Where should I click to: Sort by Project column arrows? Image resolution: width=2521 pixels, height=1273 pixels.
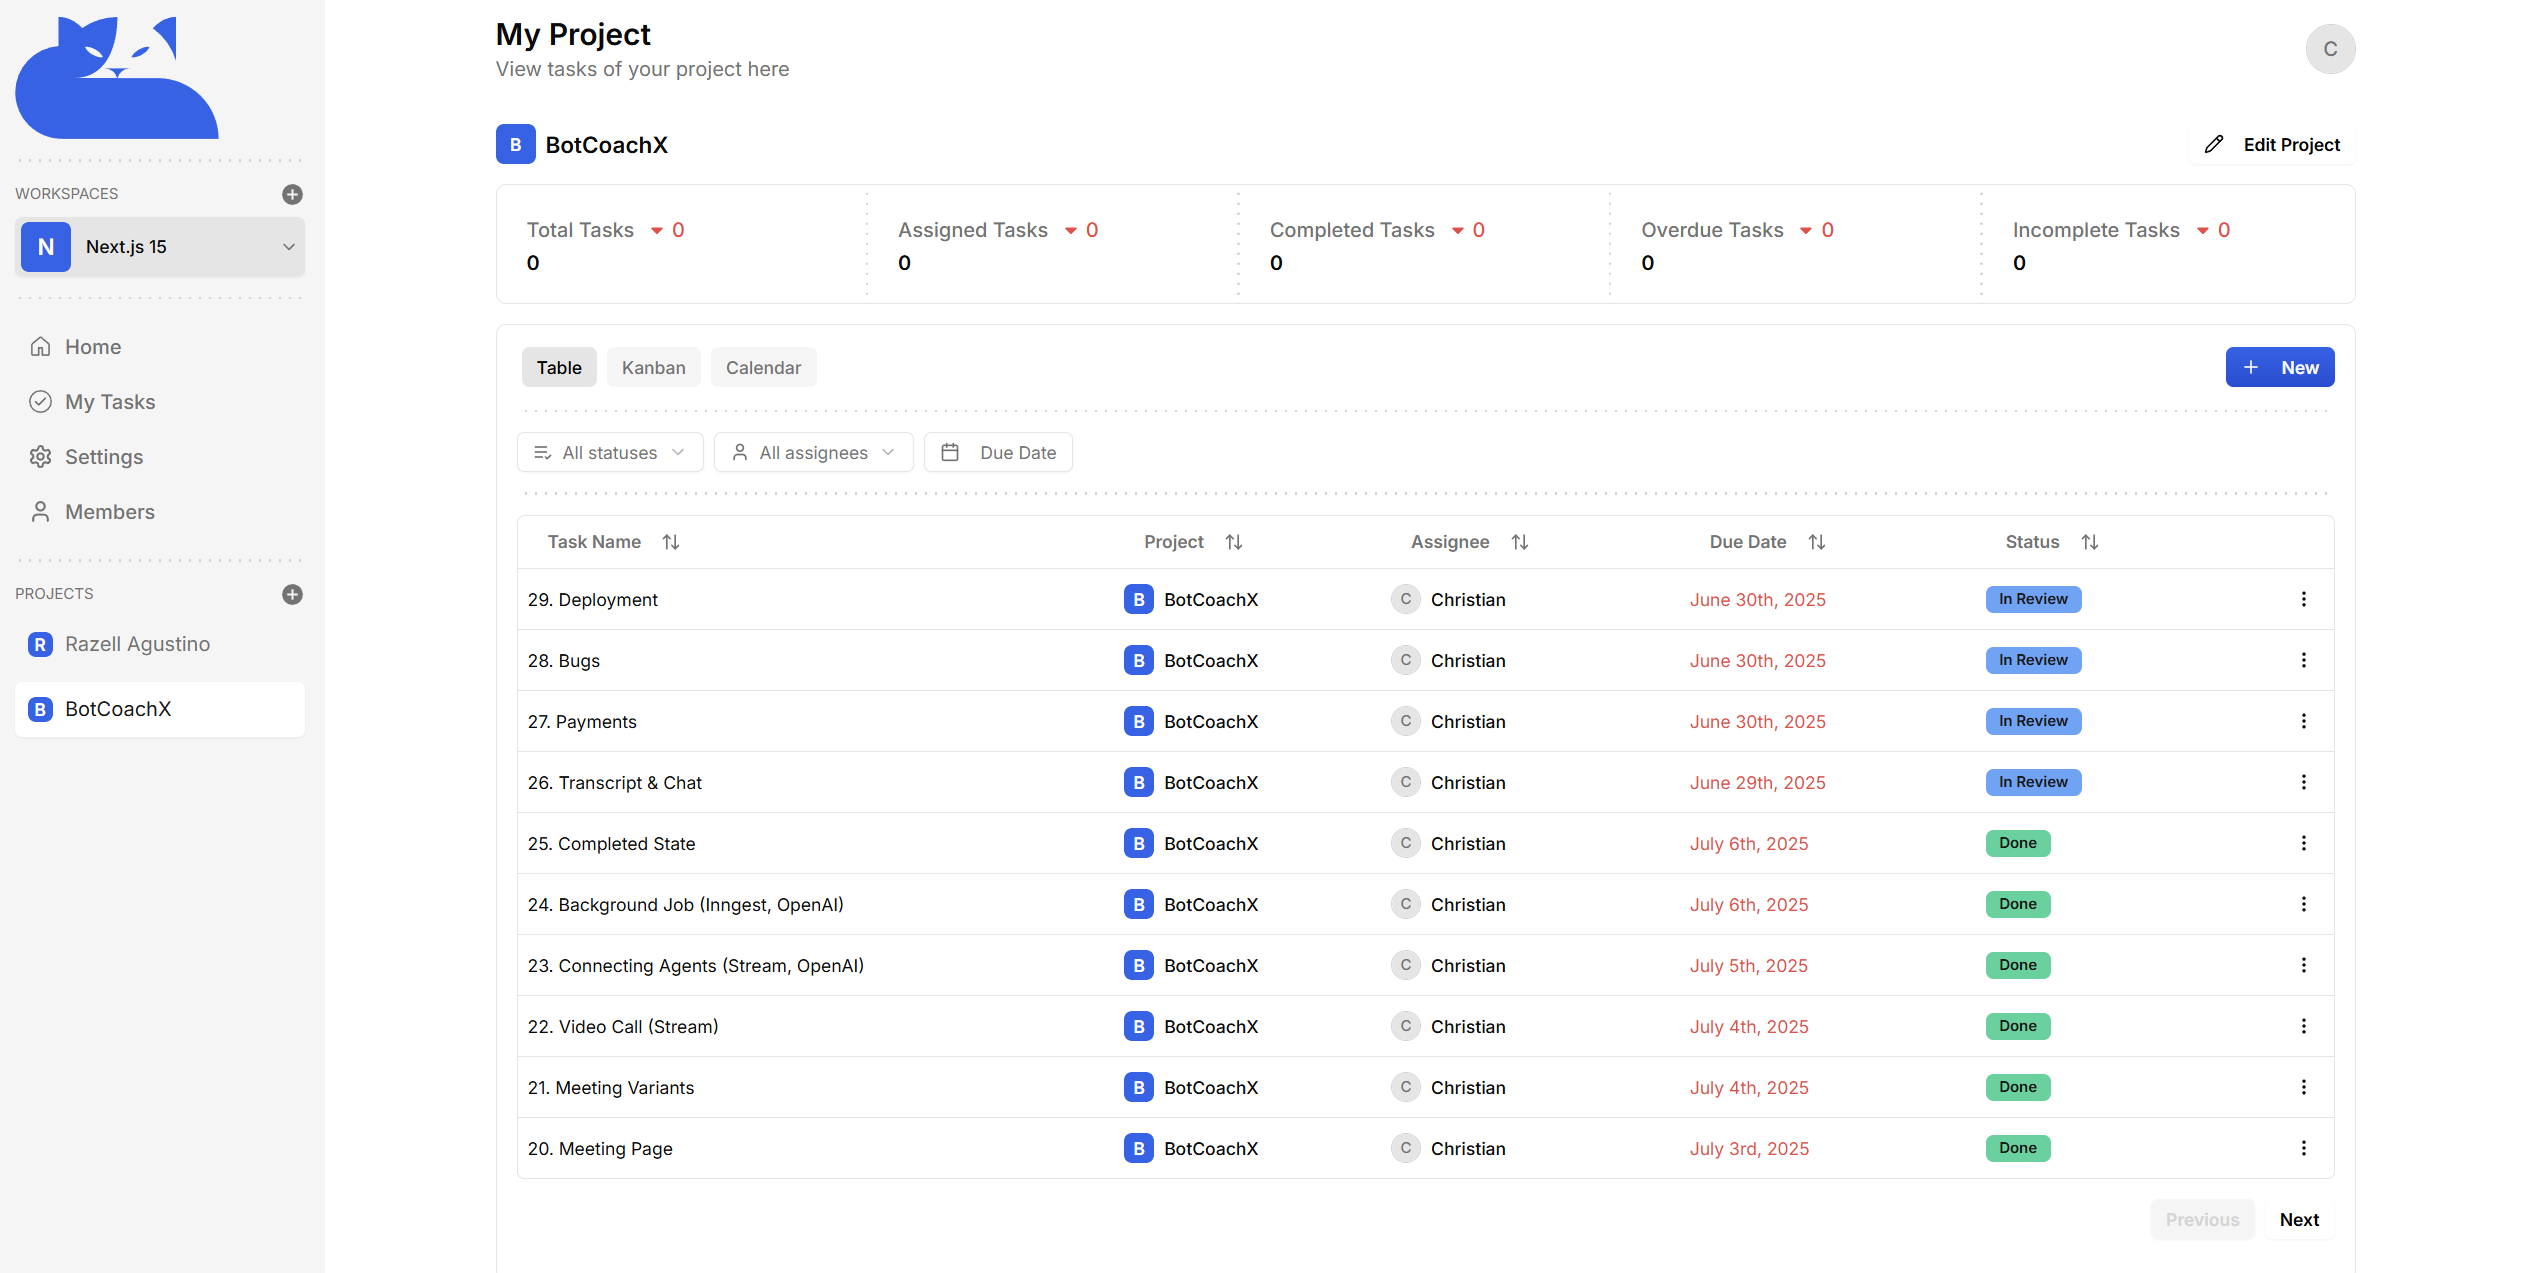click(x=1234, y=542)
